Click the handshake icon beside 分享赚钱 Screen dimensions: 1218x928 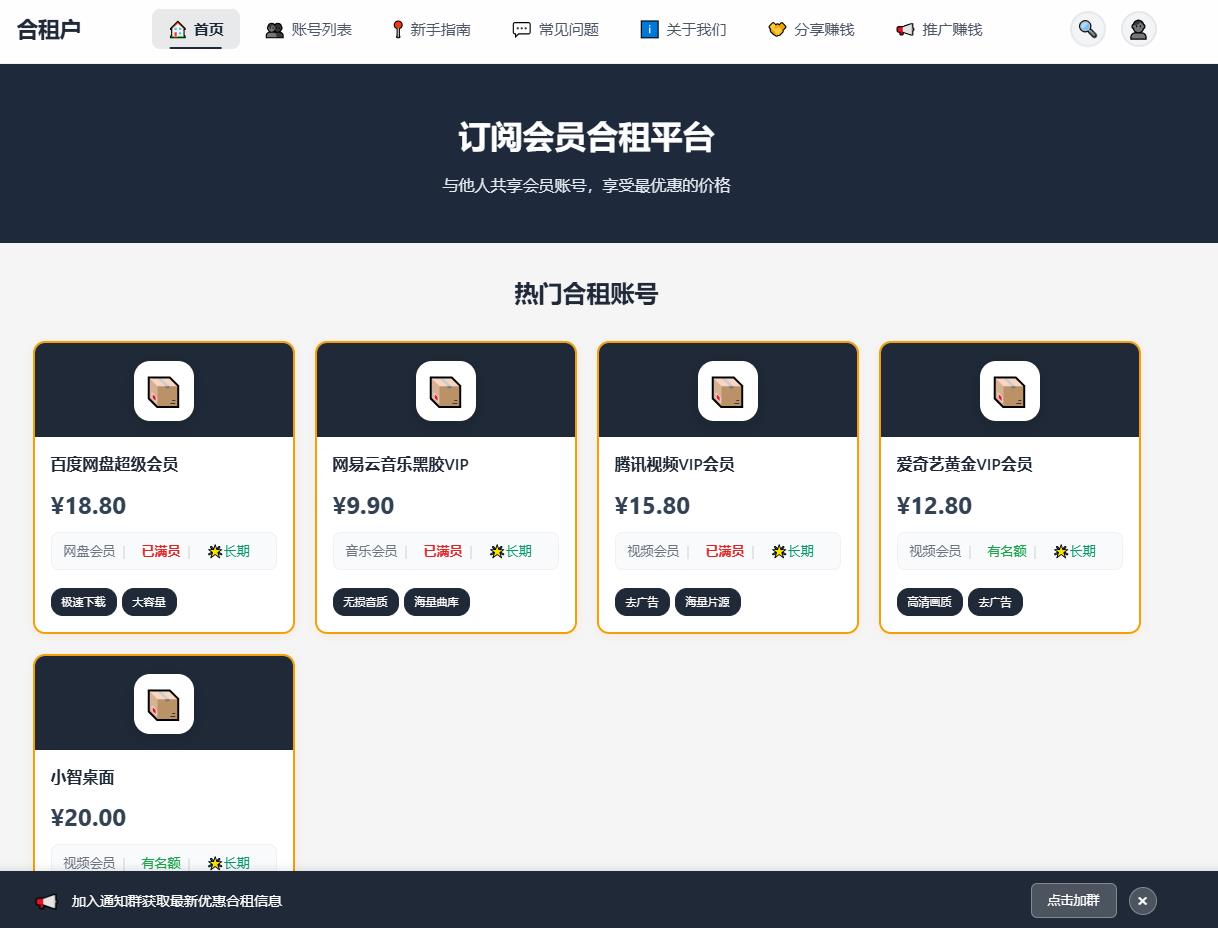coord(777,30)
